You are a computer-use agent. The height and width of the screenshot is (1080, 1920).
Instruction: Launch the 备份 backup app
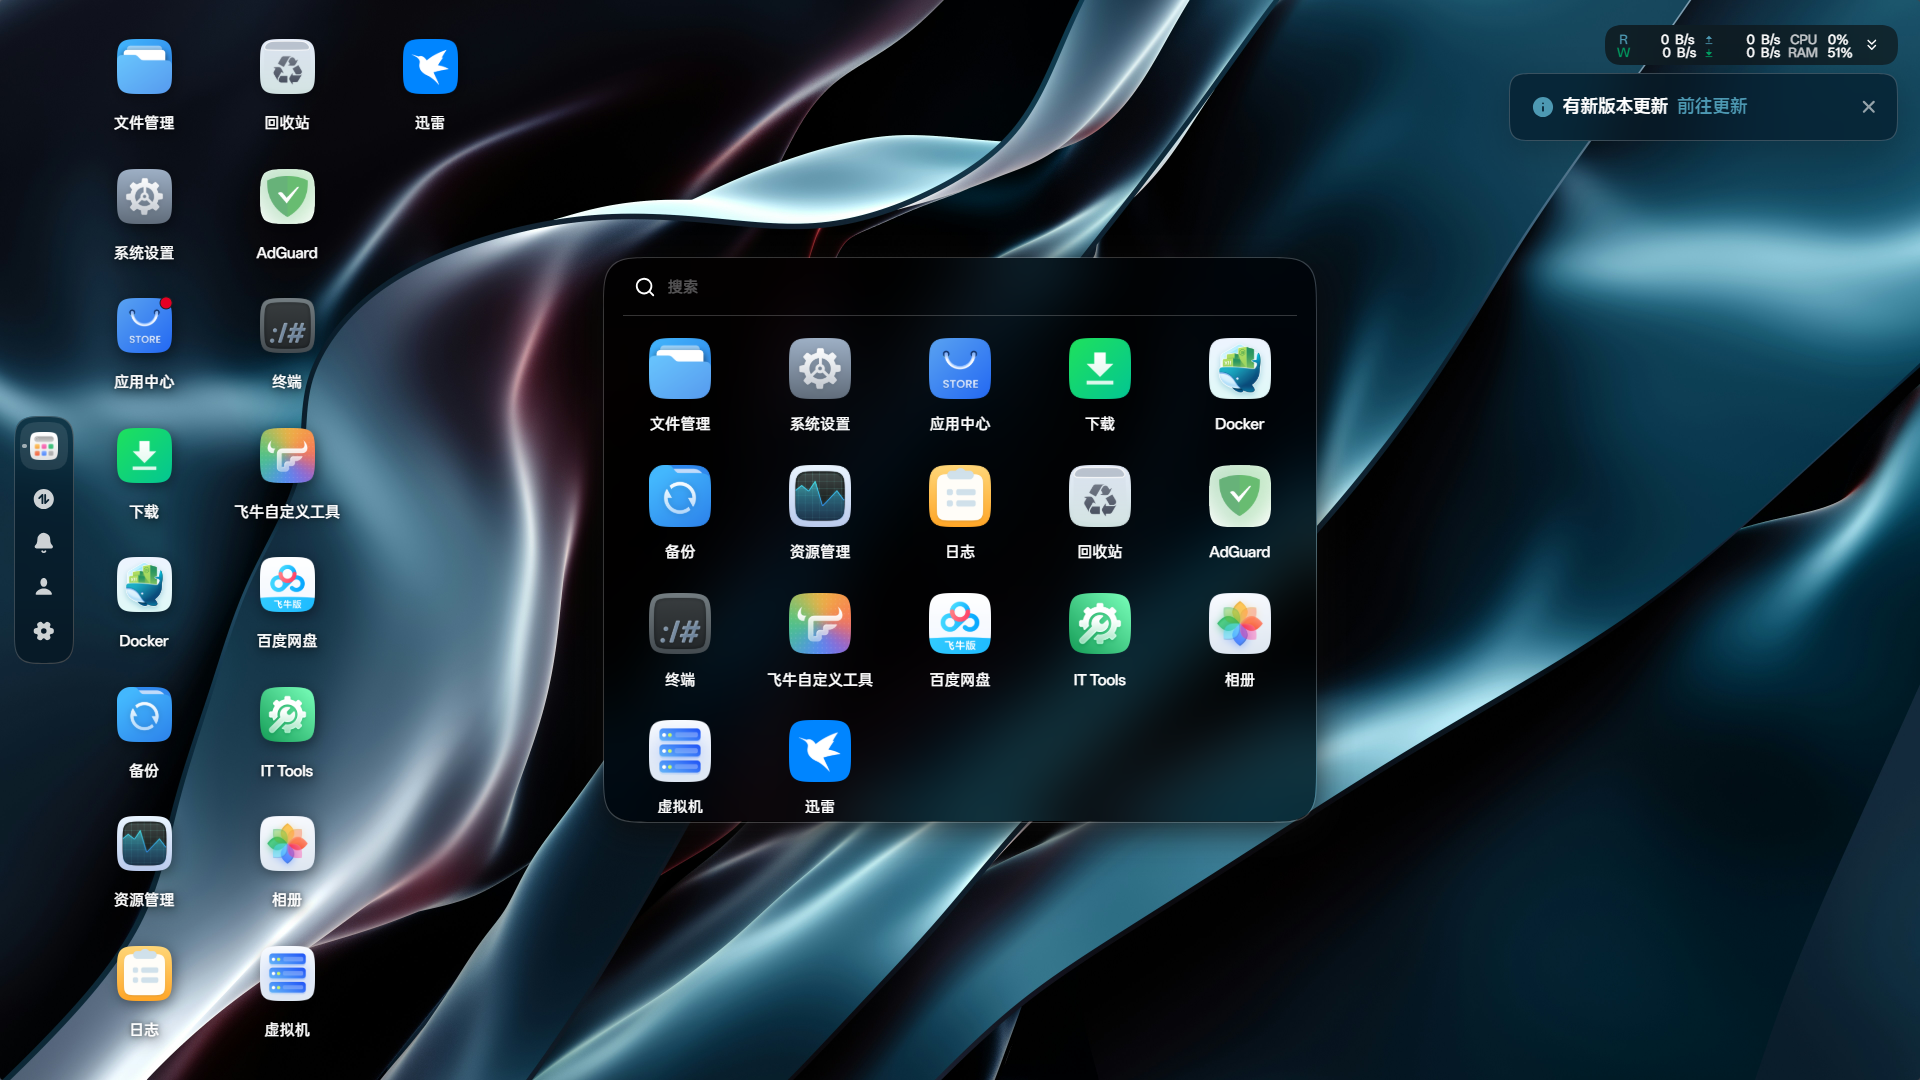pyautogui.click(x=680, y=496)
